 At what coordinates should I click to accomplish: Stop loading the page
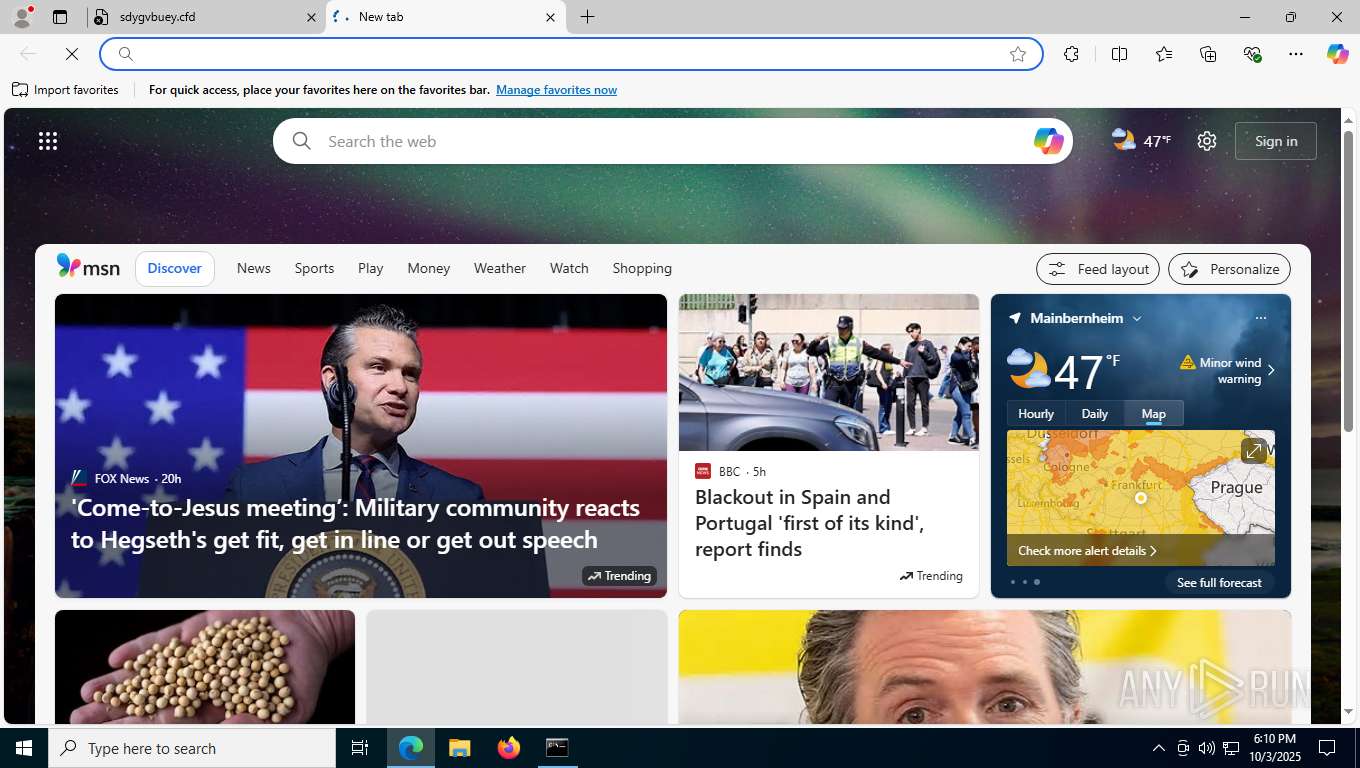point(72,54)
